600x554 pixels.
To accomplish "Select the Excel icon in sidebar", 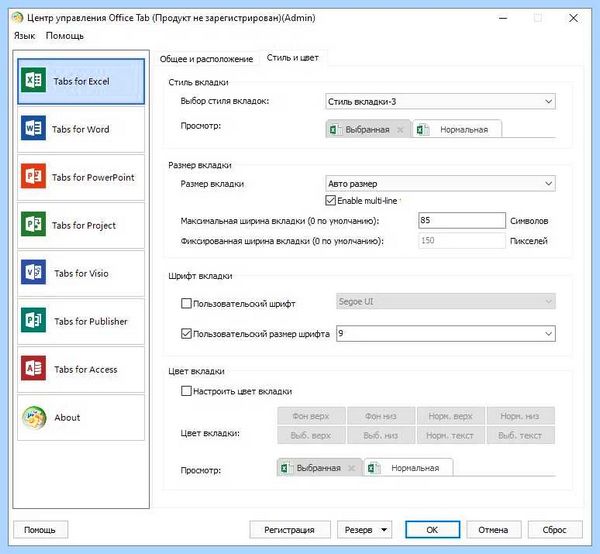I will click(x=34, y=80).
